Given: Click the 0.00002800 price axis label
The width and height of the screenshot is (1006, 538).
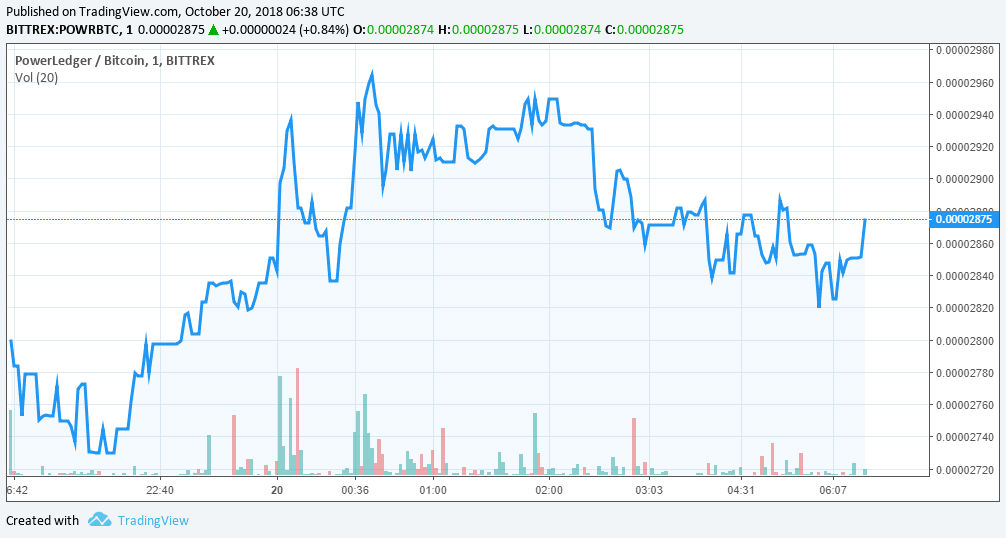Looking at the screenshot, I should point(964,340).
